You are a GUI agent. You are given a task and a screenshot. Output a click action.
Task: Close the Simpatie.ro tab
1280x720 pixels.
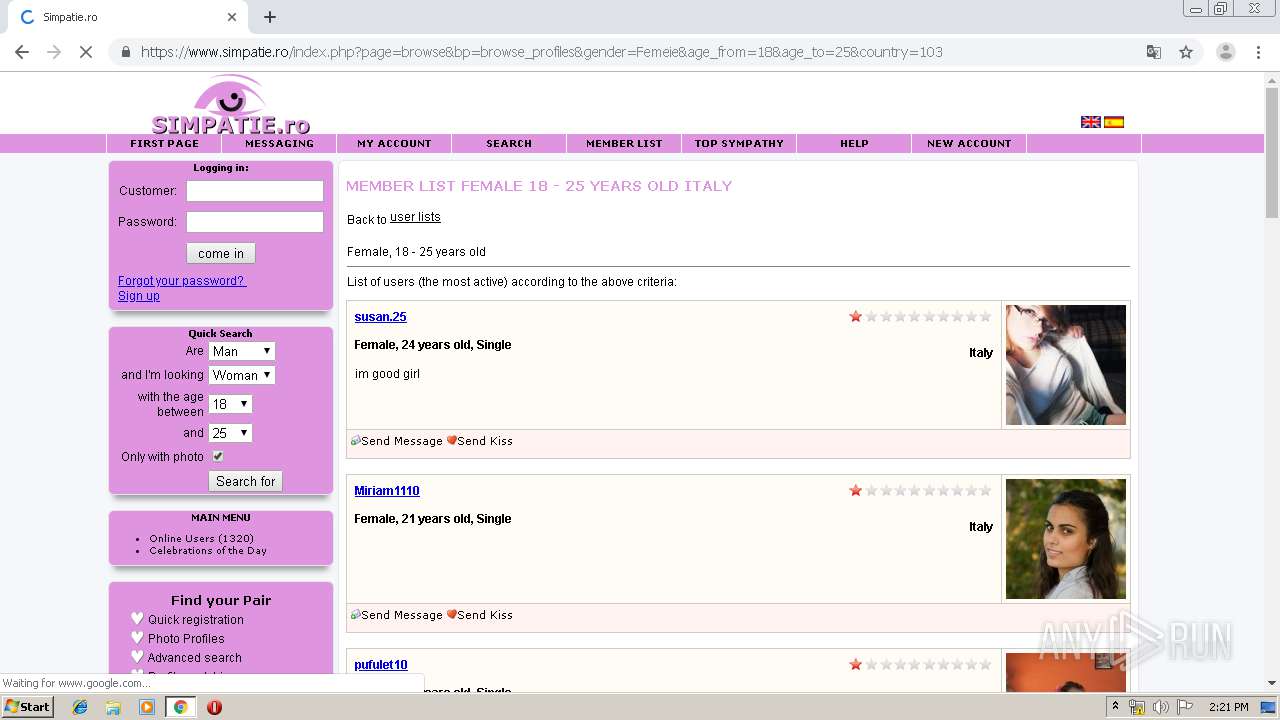(x=232, y=17)
